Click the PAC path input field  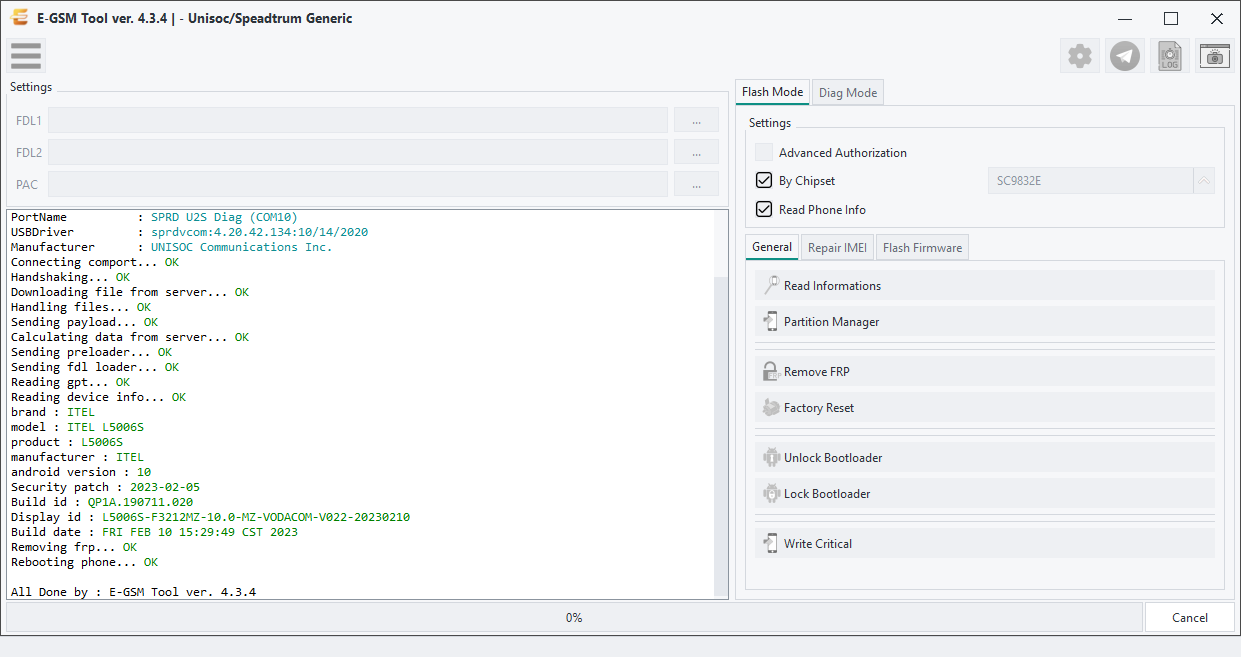[358, 184]
